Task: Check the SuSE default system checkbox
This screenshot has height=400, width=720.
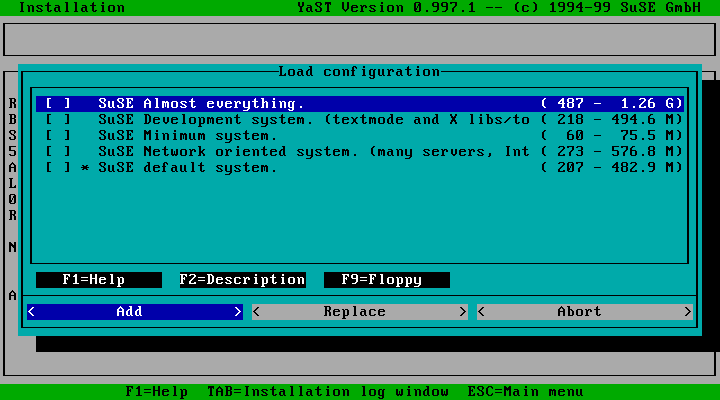Action: pyautogui.click(x=58, y=168)
